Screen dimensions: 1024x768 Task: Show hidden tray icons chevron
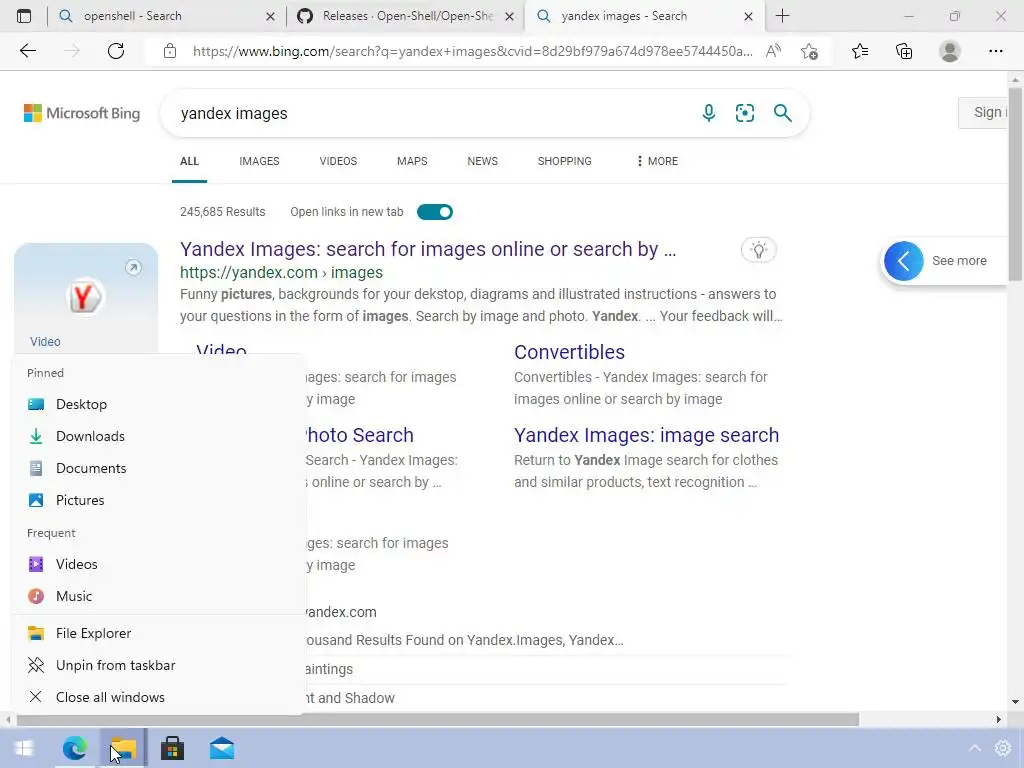974,748
